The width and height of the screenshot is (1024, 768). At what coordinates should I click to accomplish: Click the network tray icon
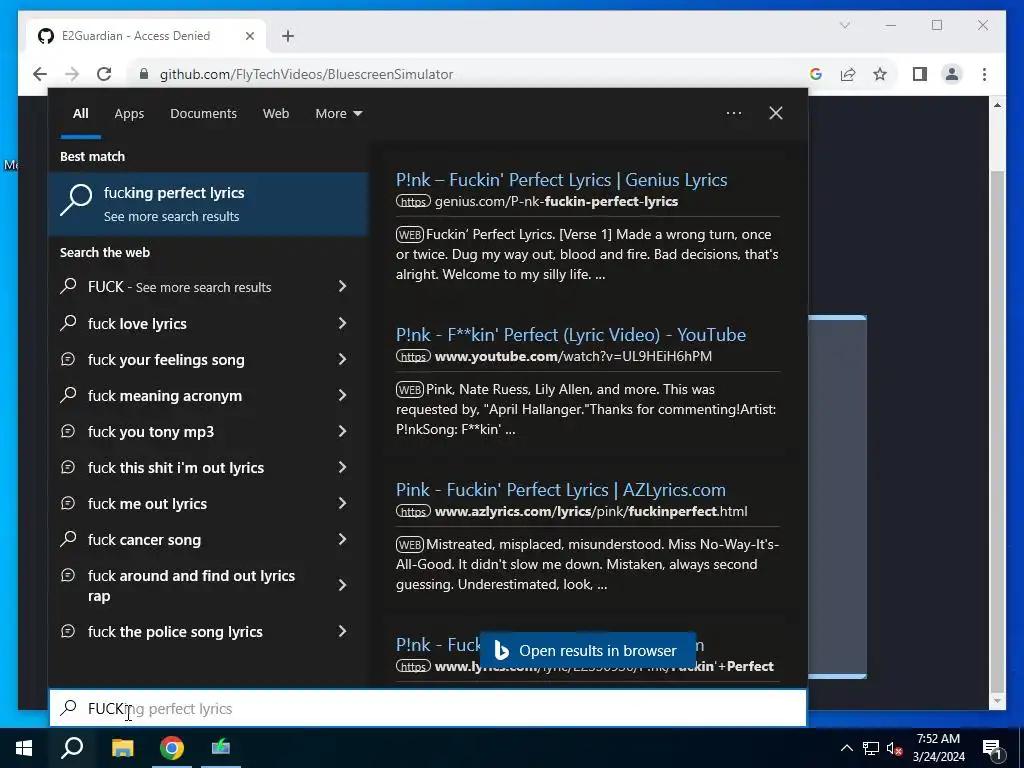871,748
